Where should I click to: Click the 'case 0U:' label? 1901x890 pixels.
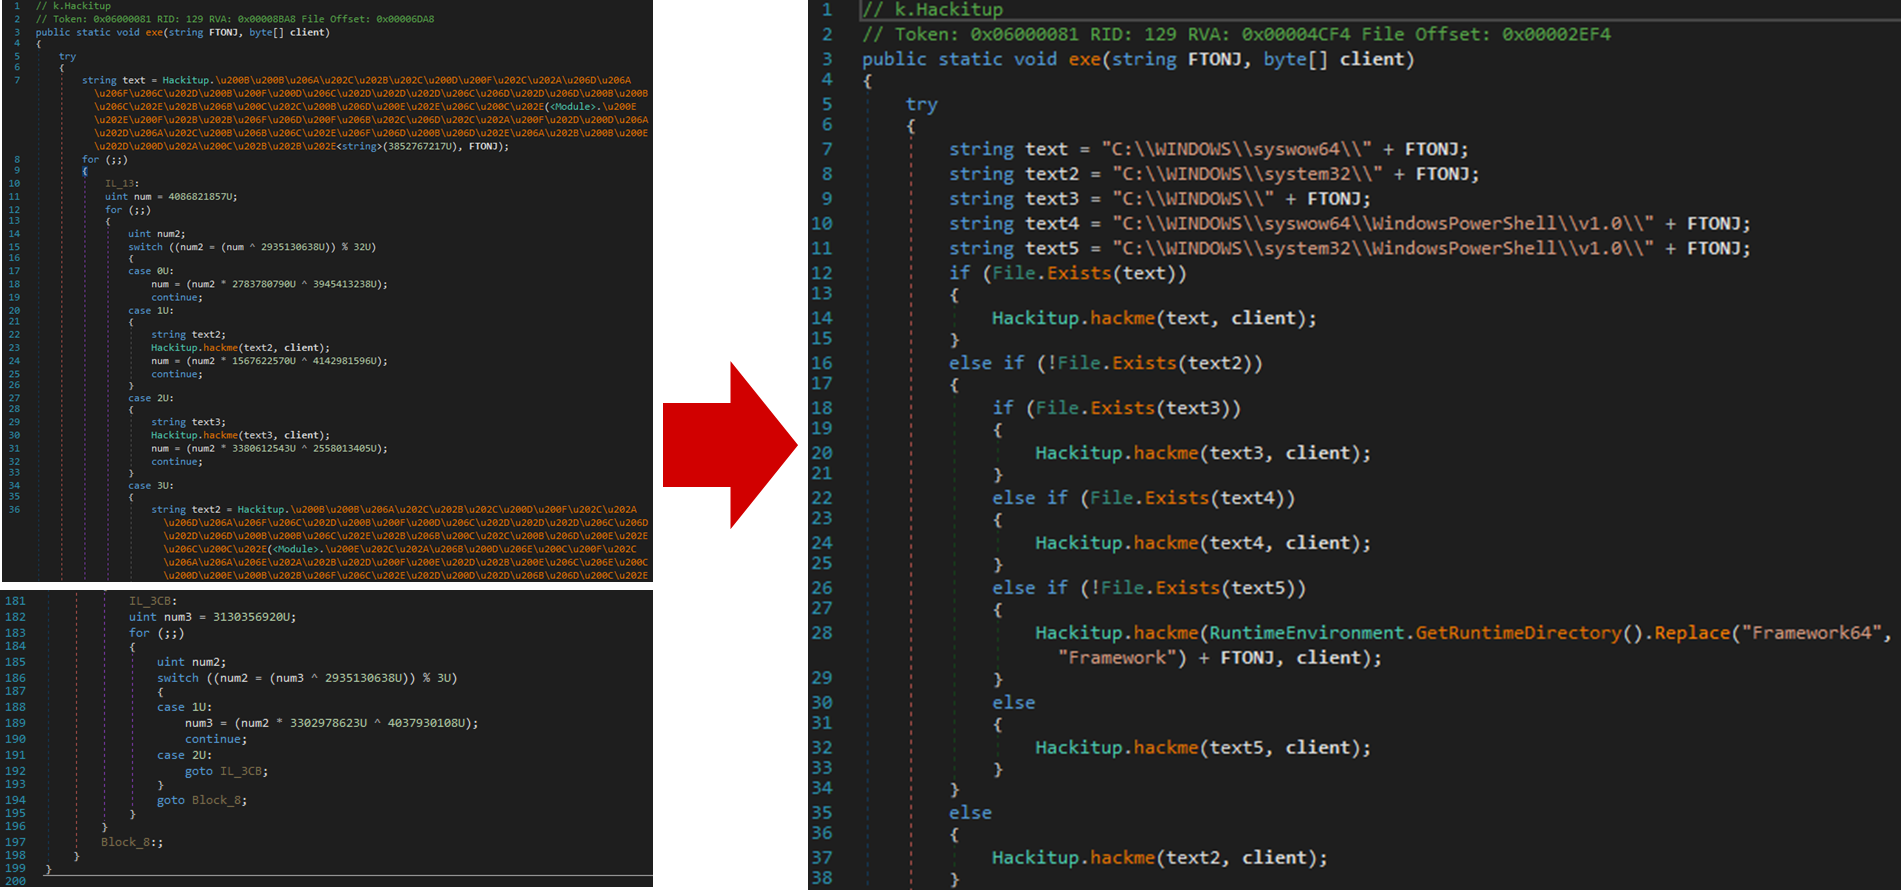point(151,271)
